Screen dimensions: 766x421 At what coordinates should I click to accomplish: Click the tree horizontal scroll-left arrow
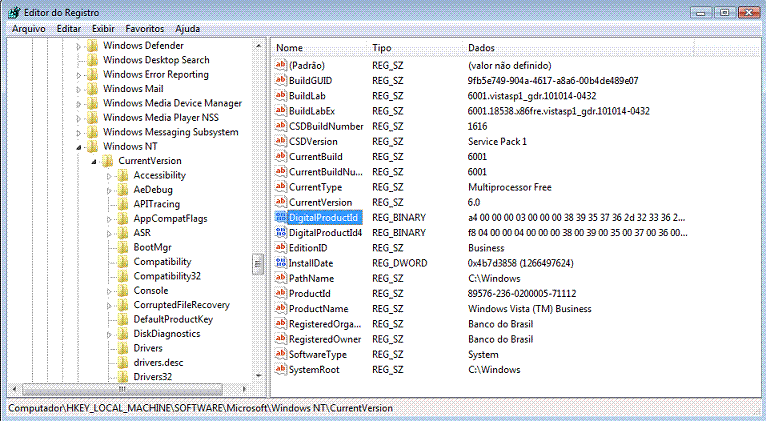pos(14,389)
